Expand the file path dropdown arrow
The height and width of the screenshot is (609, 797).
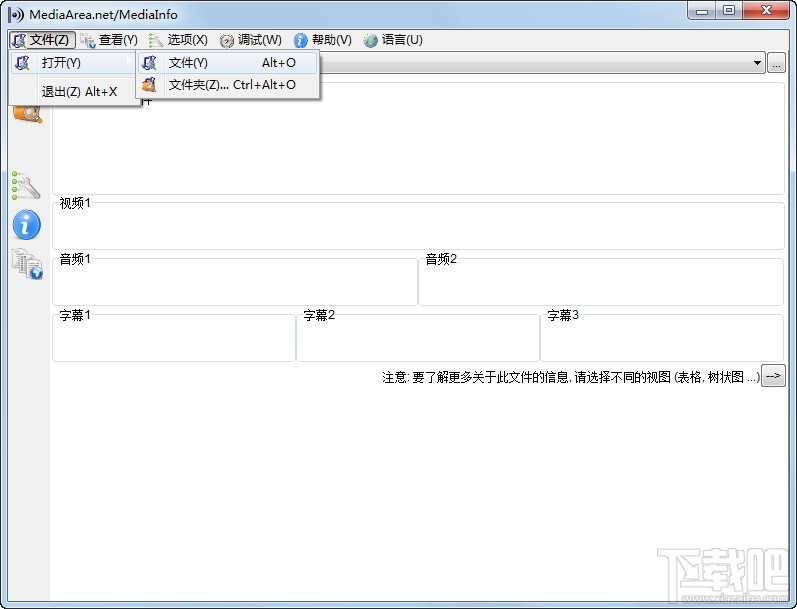tap(757, 63)
